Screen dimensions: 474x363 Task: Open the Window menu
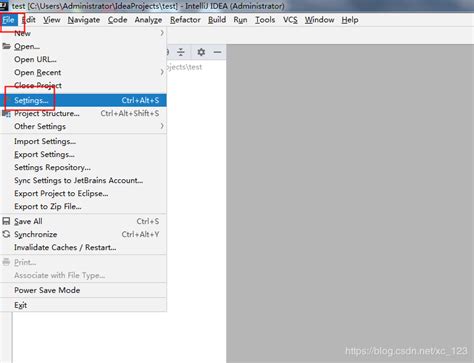point(319,20)
